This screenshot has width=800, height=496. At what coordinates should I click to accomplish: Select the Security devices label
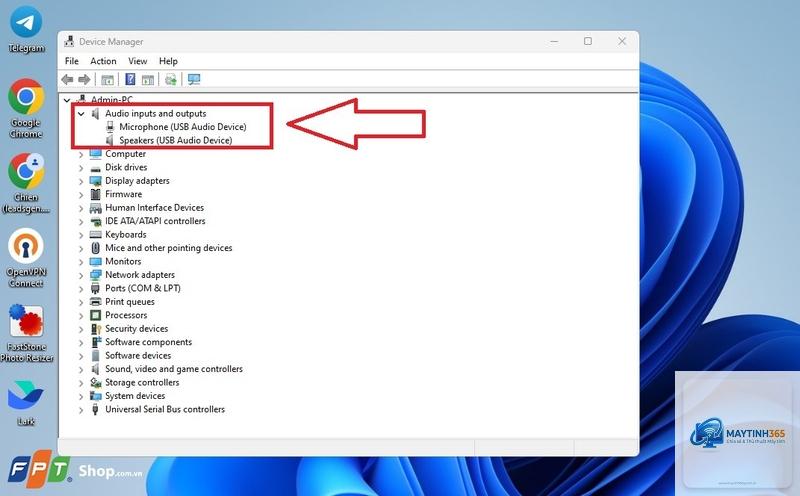136,329
